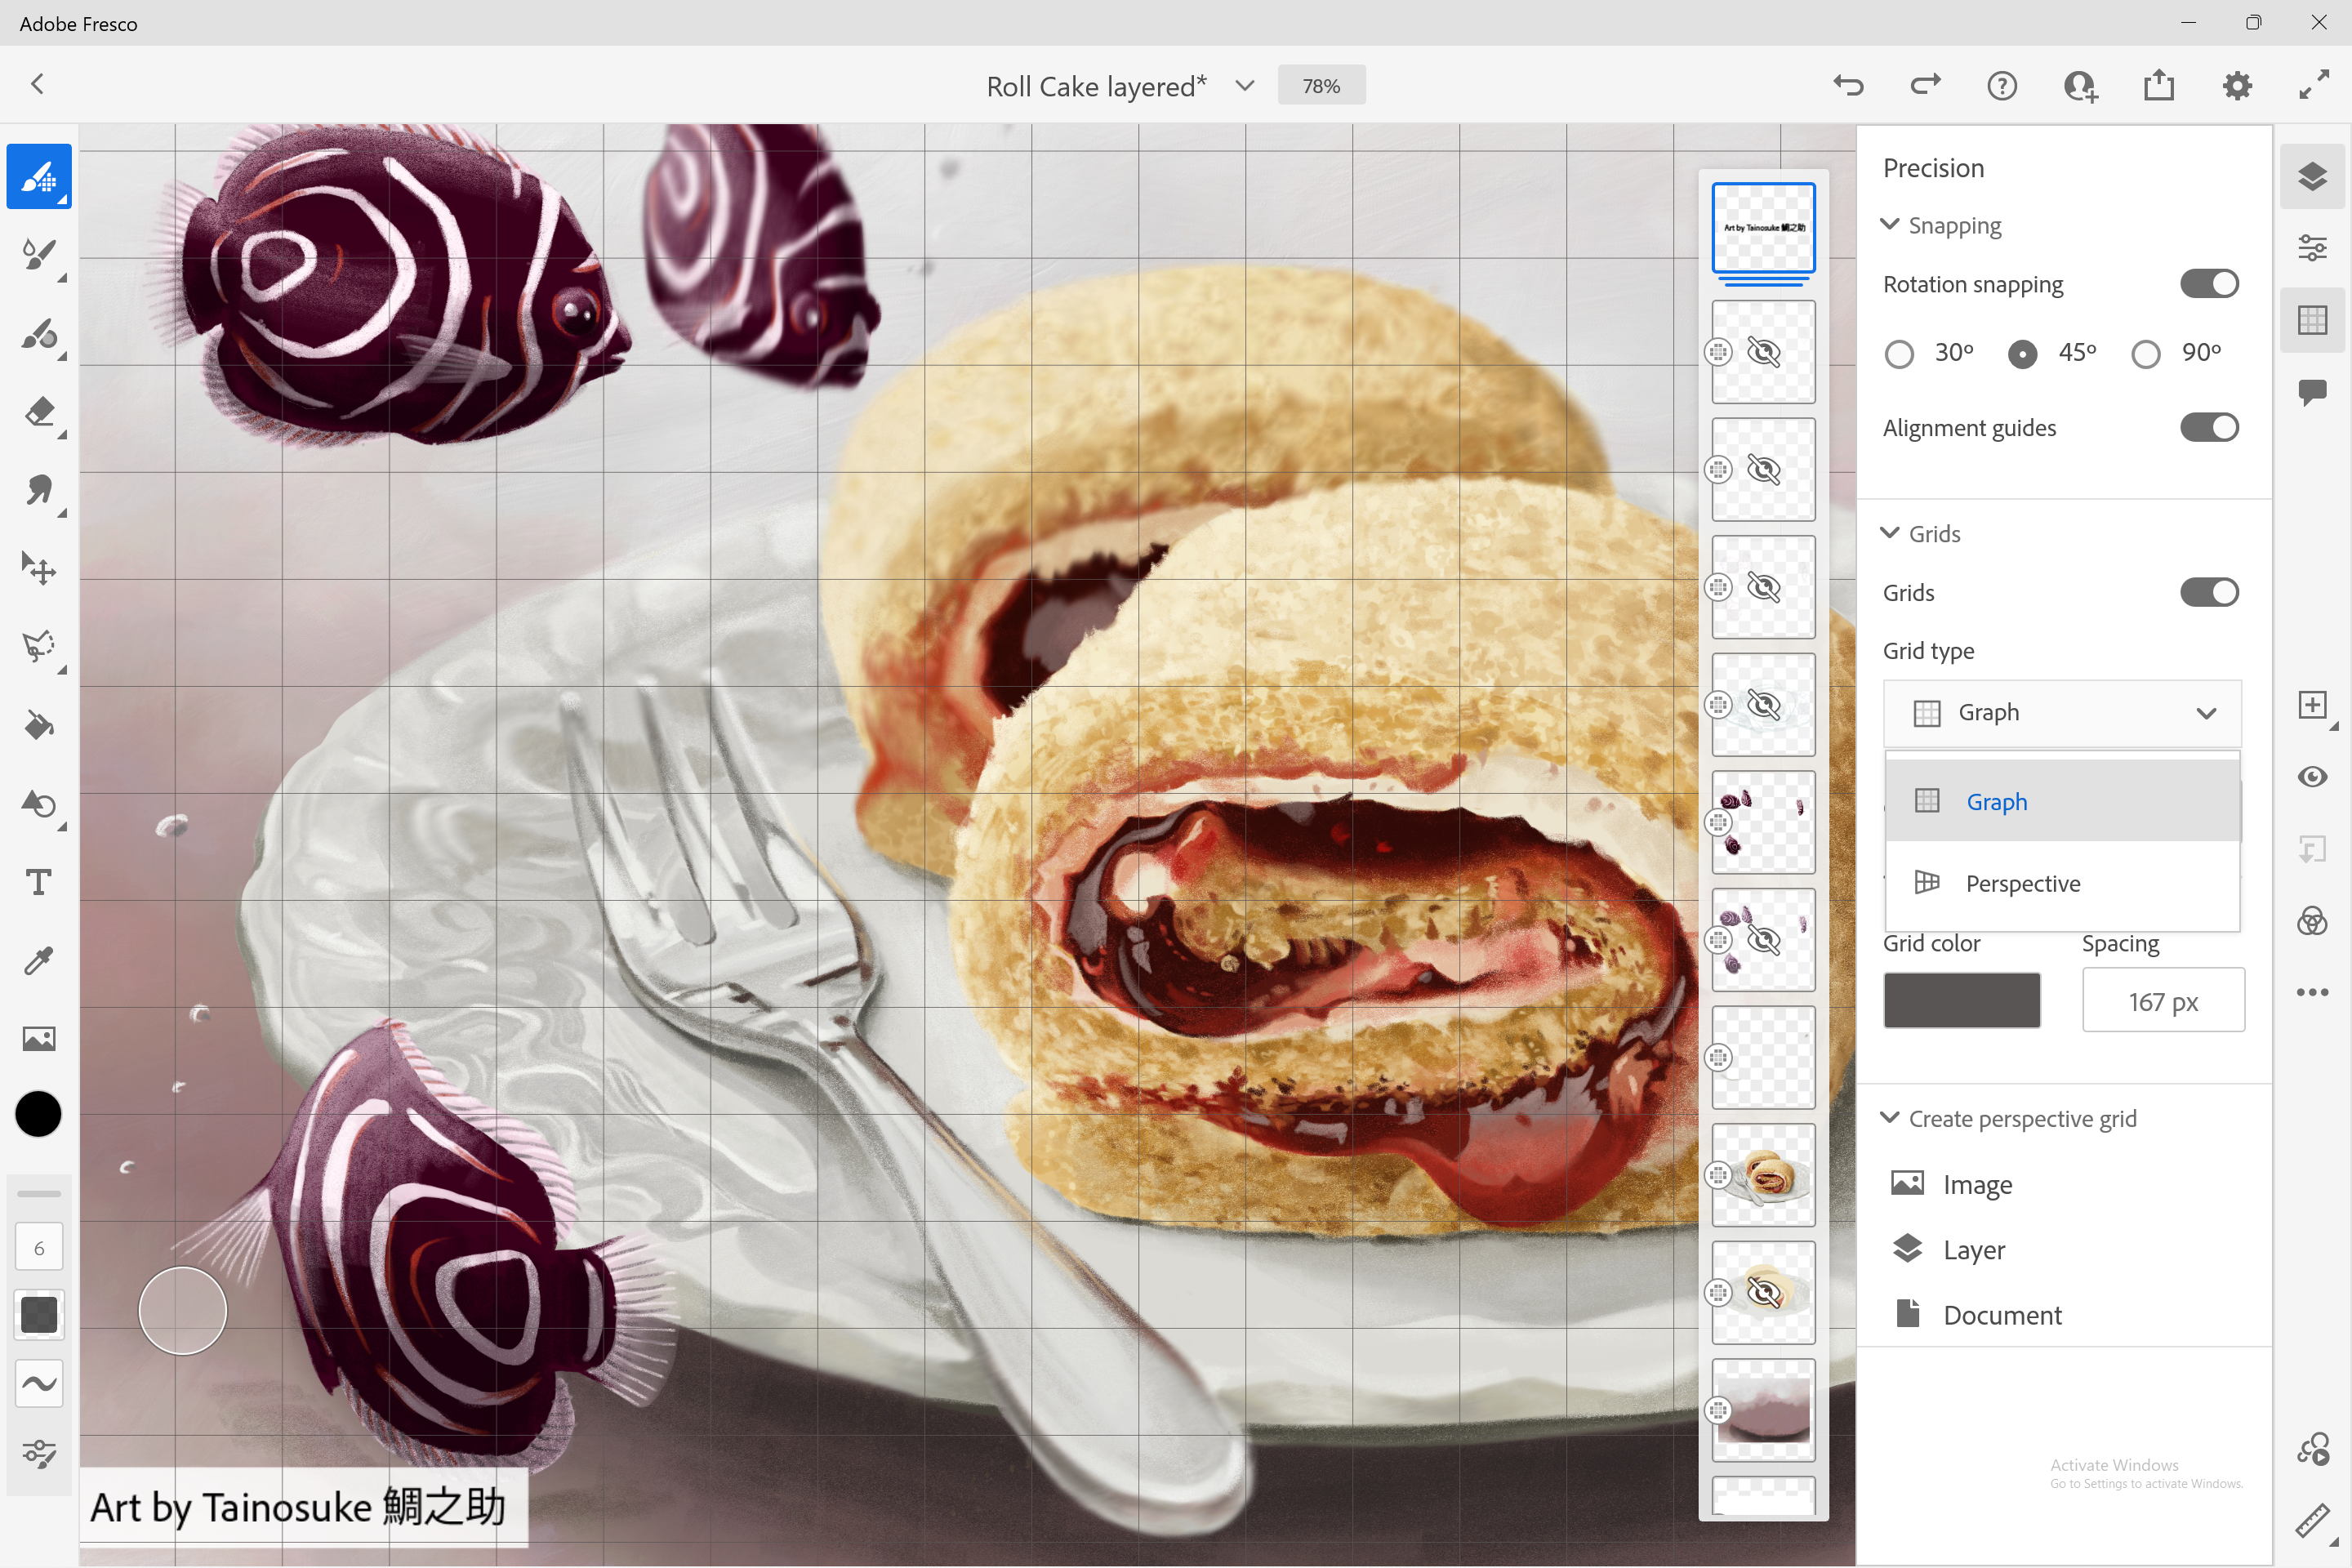2352x1568 pixels.
Task: Click the brush opacity checker swatch
Action: pos(39,1314)
